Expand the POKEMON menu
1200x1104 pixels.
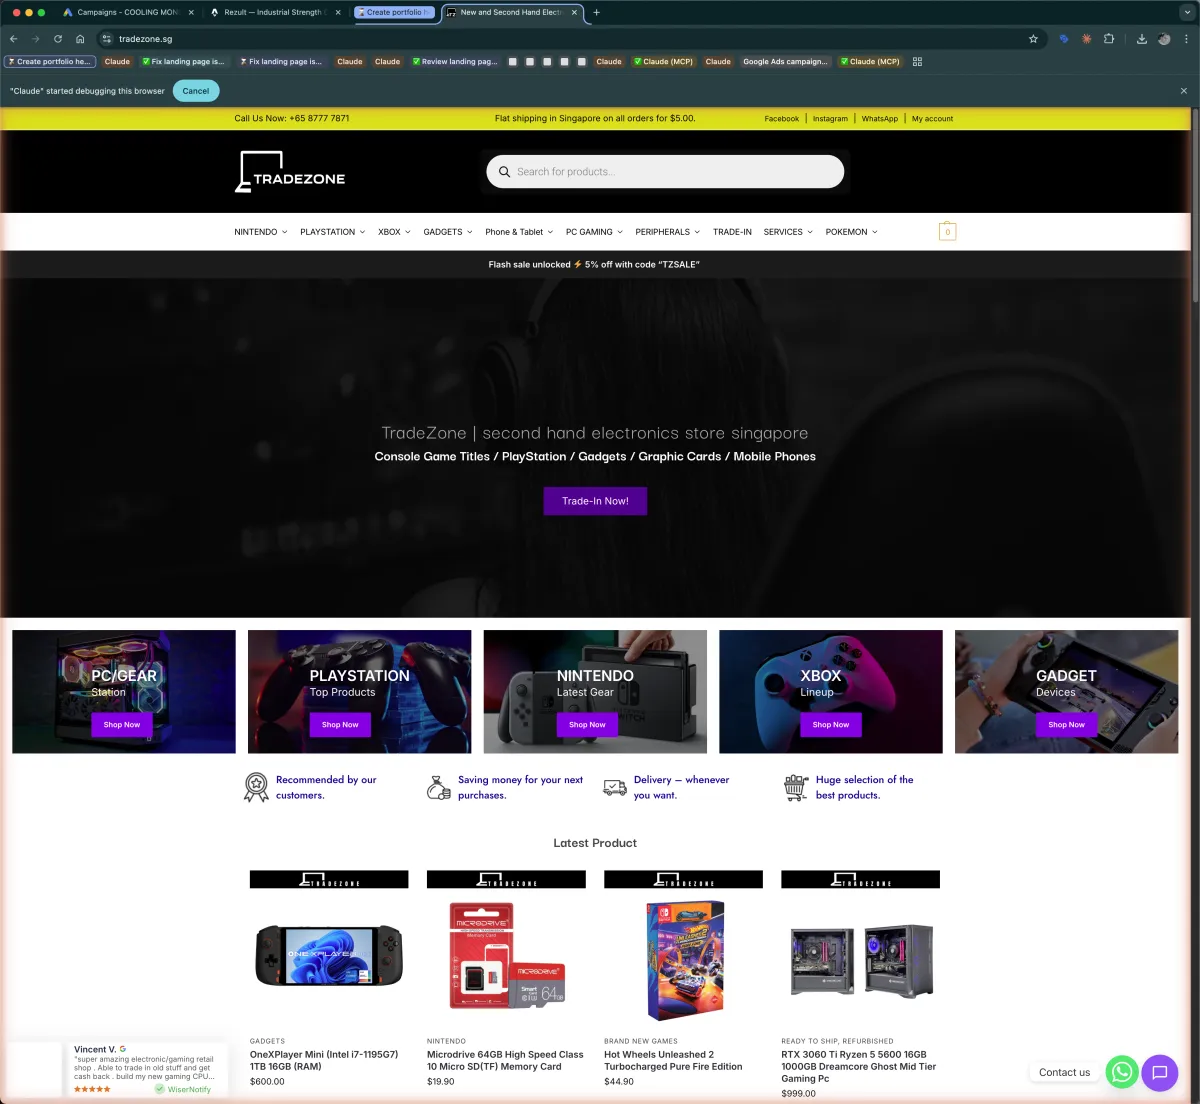[852, 232]
